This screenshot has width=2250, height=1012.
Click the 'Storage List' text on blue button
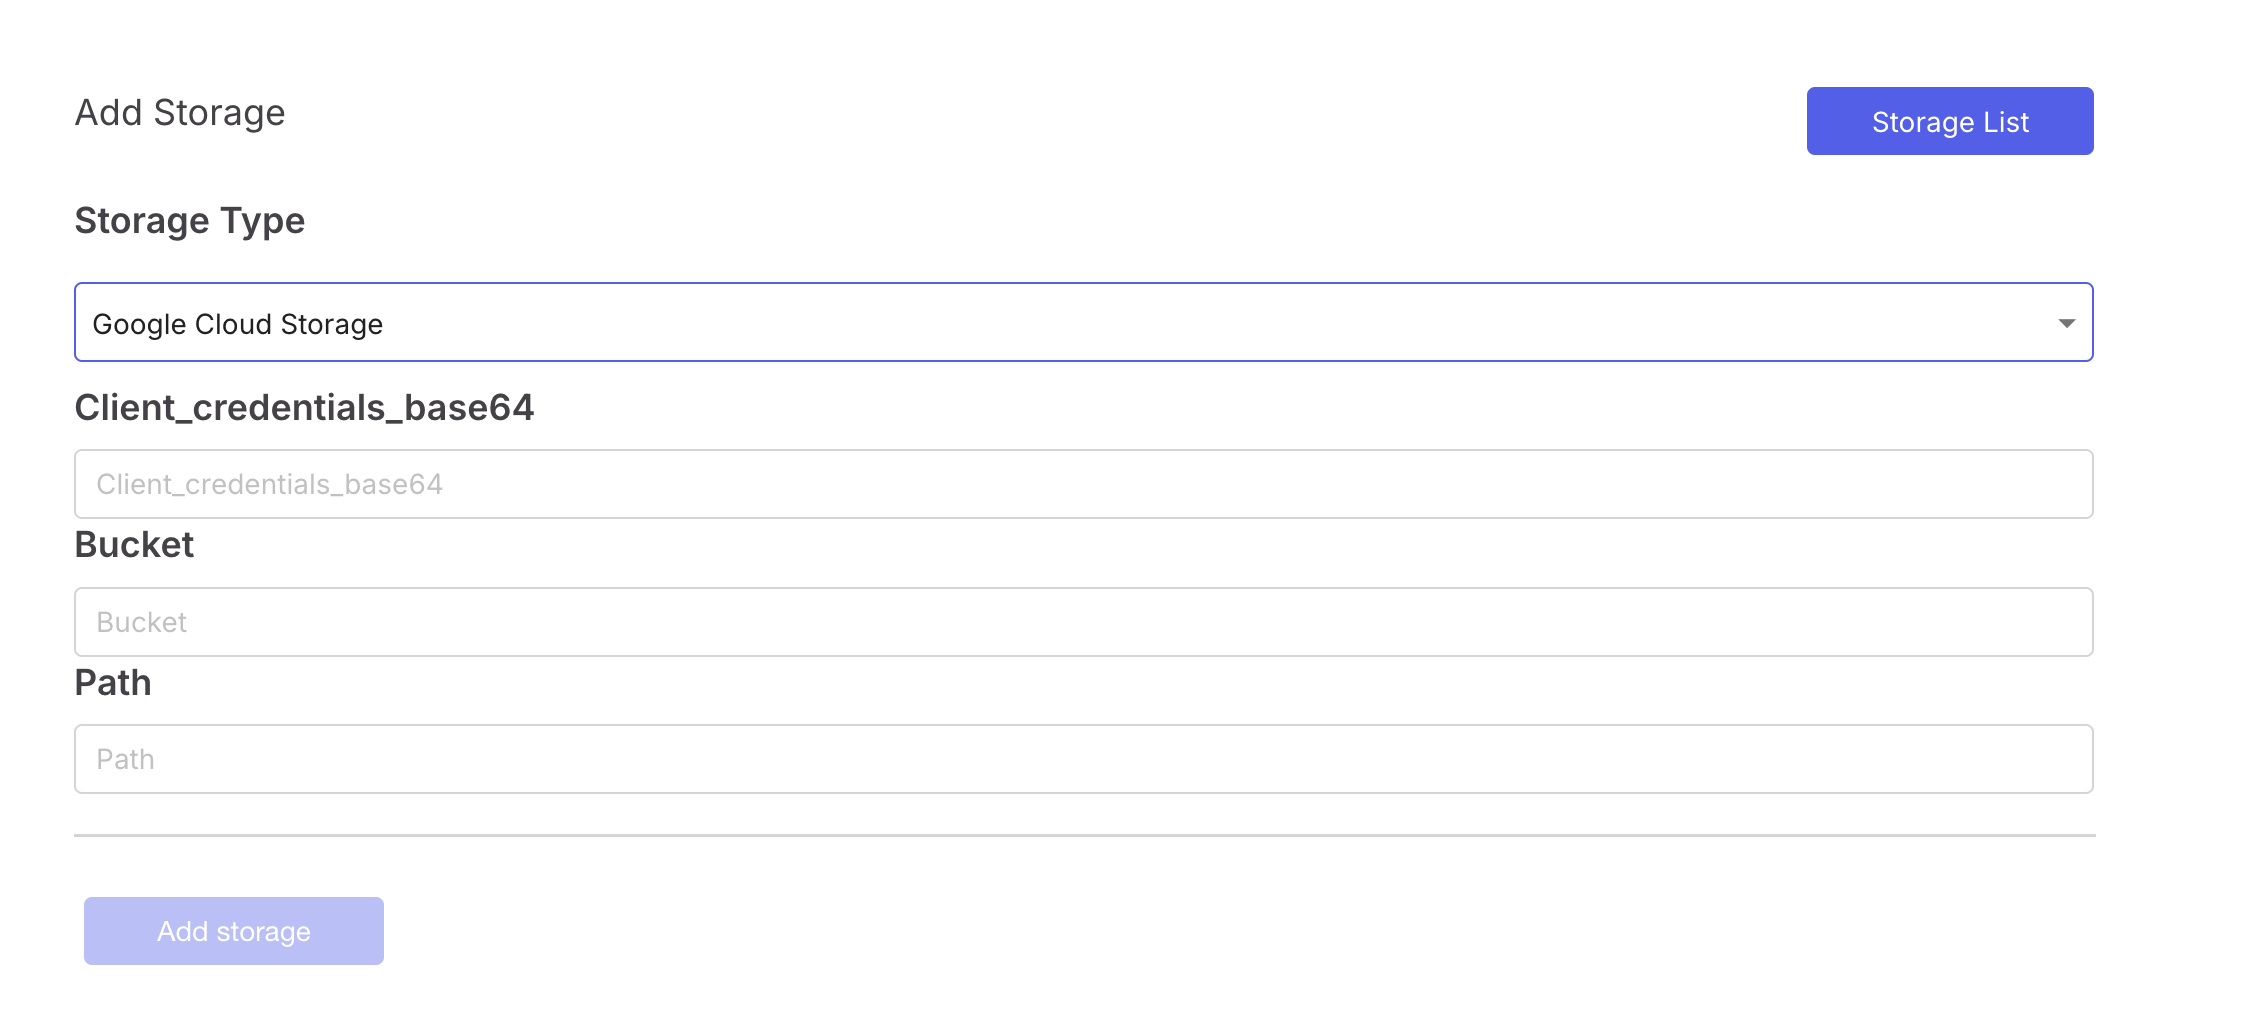click(1950, 122)
